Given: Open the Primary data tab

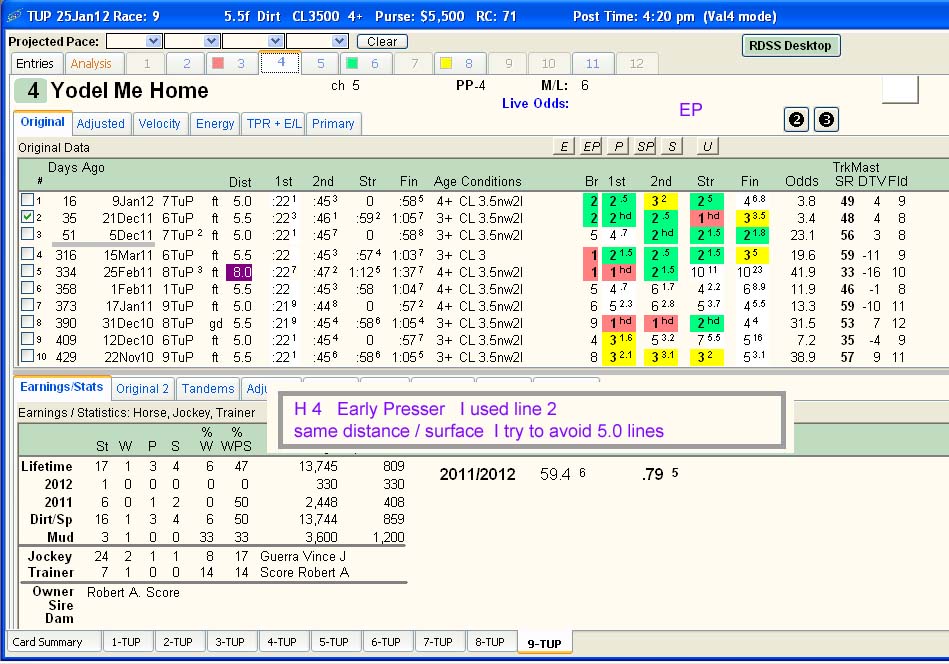Looking at the screenshot, I should coord(333,123).
